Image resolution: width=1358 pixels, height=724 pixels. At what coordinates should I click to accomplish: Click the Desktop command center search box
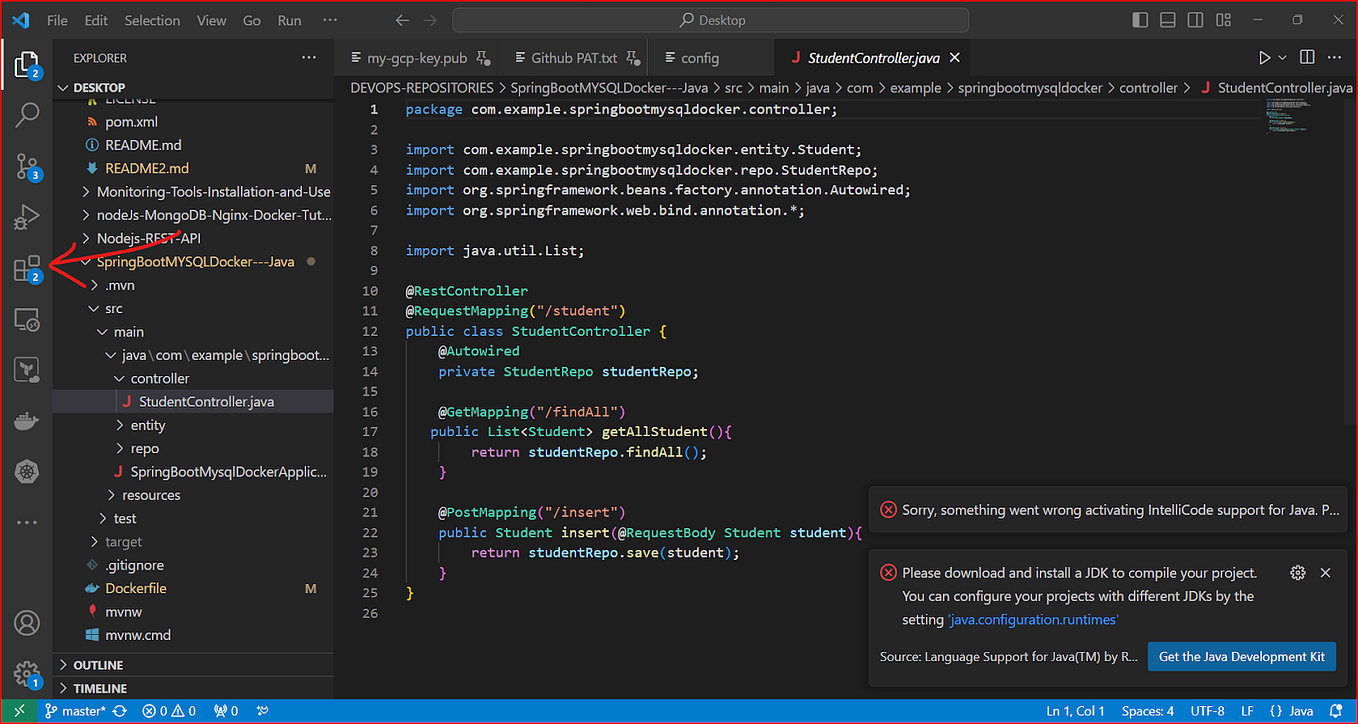pos(710,20)
